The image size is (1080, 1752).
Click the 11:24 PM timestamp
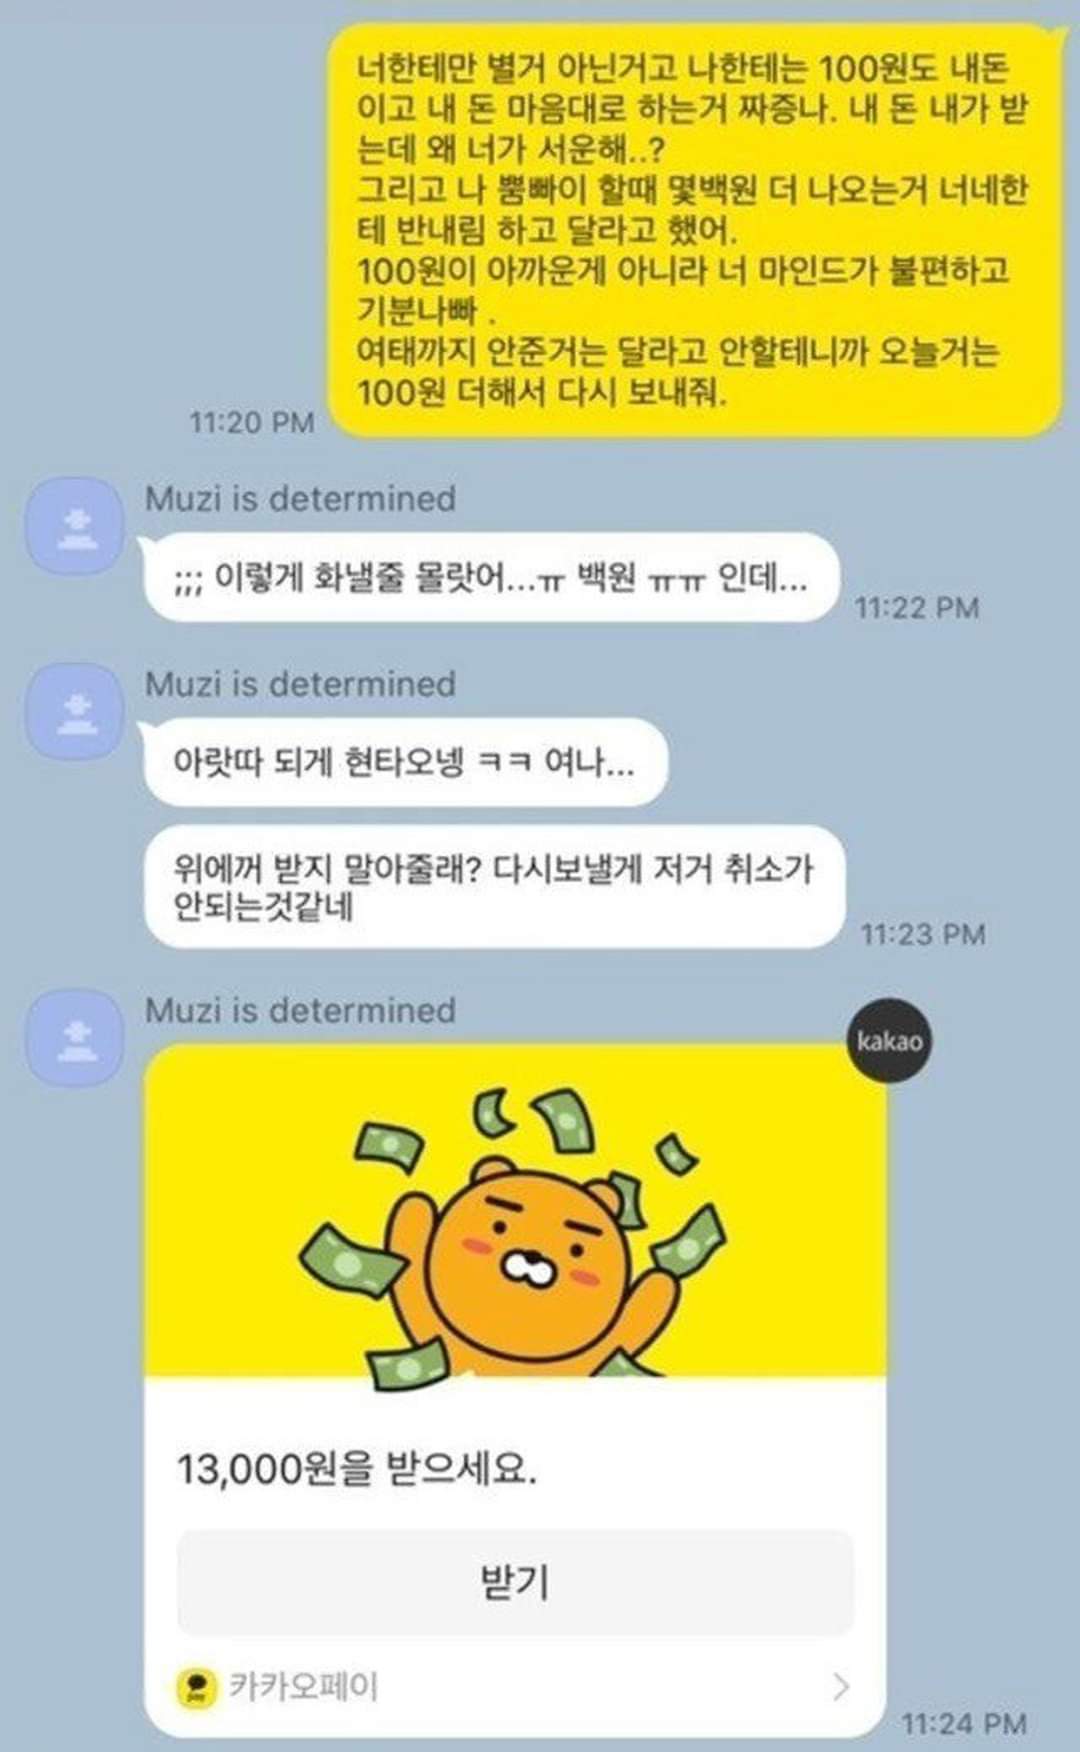[x=964, y=1723]
